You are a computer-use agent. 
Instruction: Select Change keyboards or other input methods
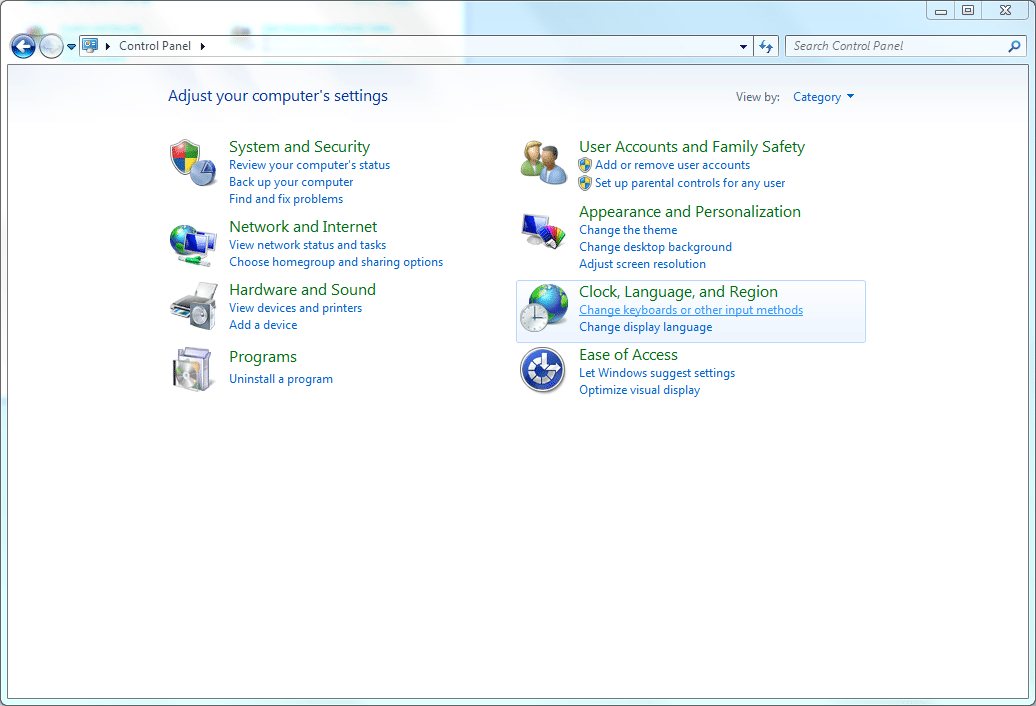690,310
